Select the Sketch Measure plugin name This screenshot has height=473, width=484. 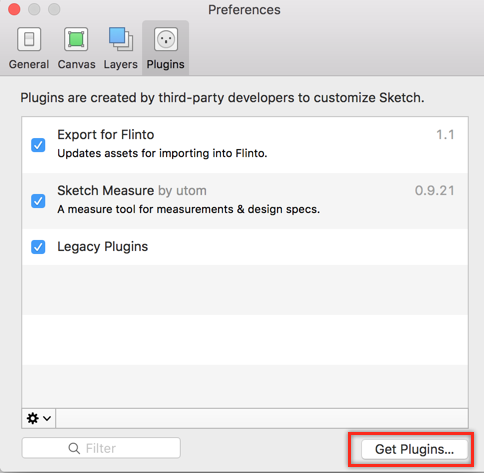(x=106, y=191)
